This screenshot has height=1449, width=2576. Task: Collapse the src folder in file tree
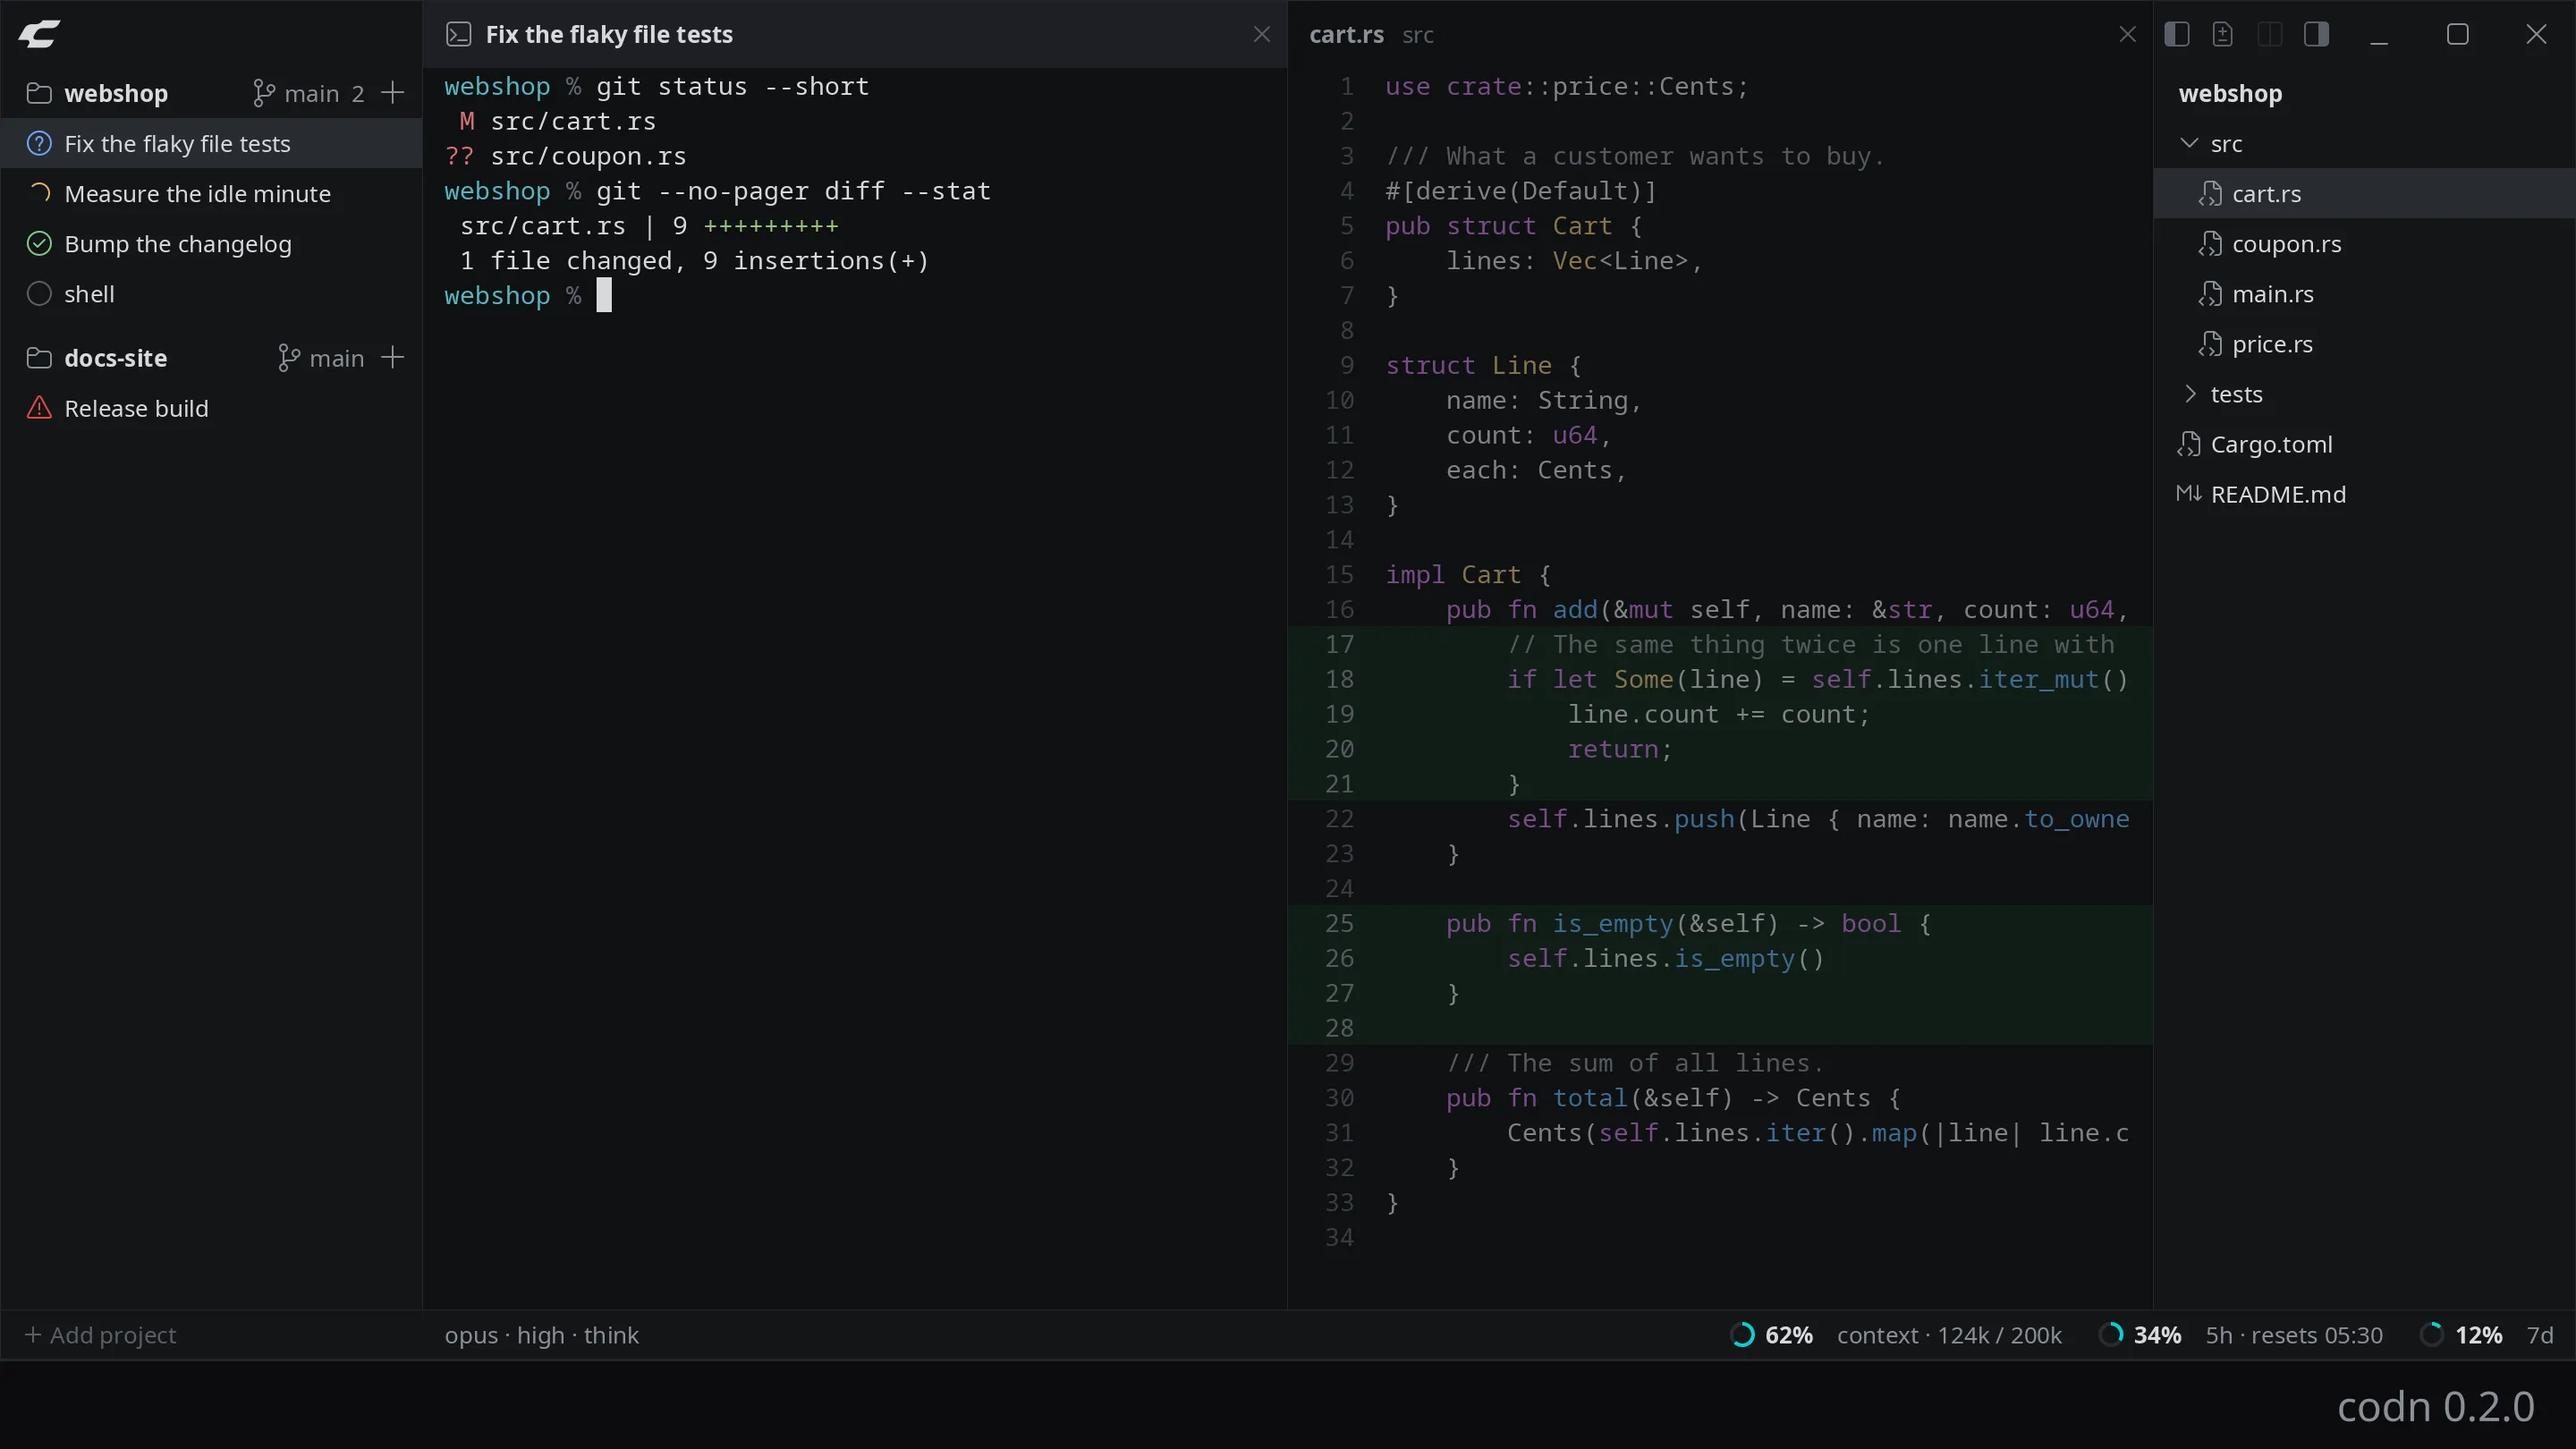2189,143
